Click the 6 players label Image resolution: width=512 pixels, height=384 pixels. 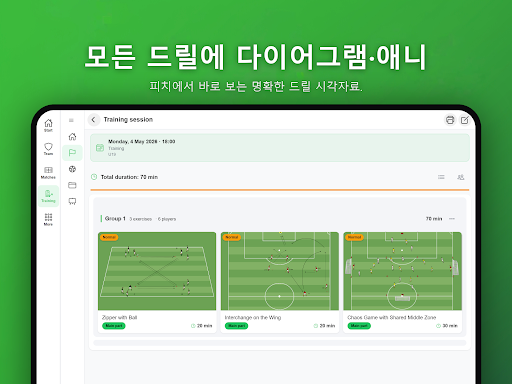(x=167, y=219)
